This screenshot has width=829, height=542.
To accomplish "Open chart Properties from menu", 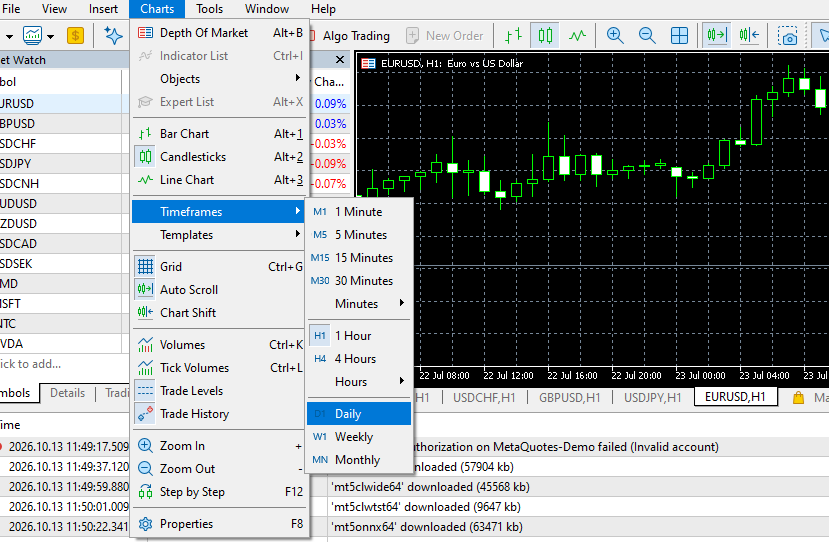I will click(x=219, y=524).
